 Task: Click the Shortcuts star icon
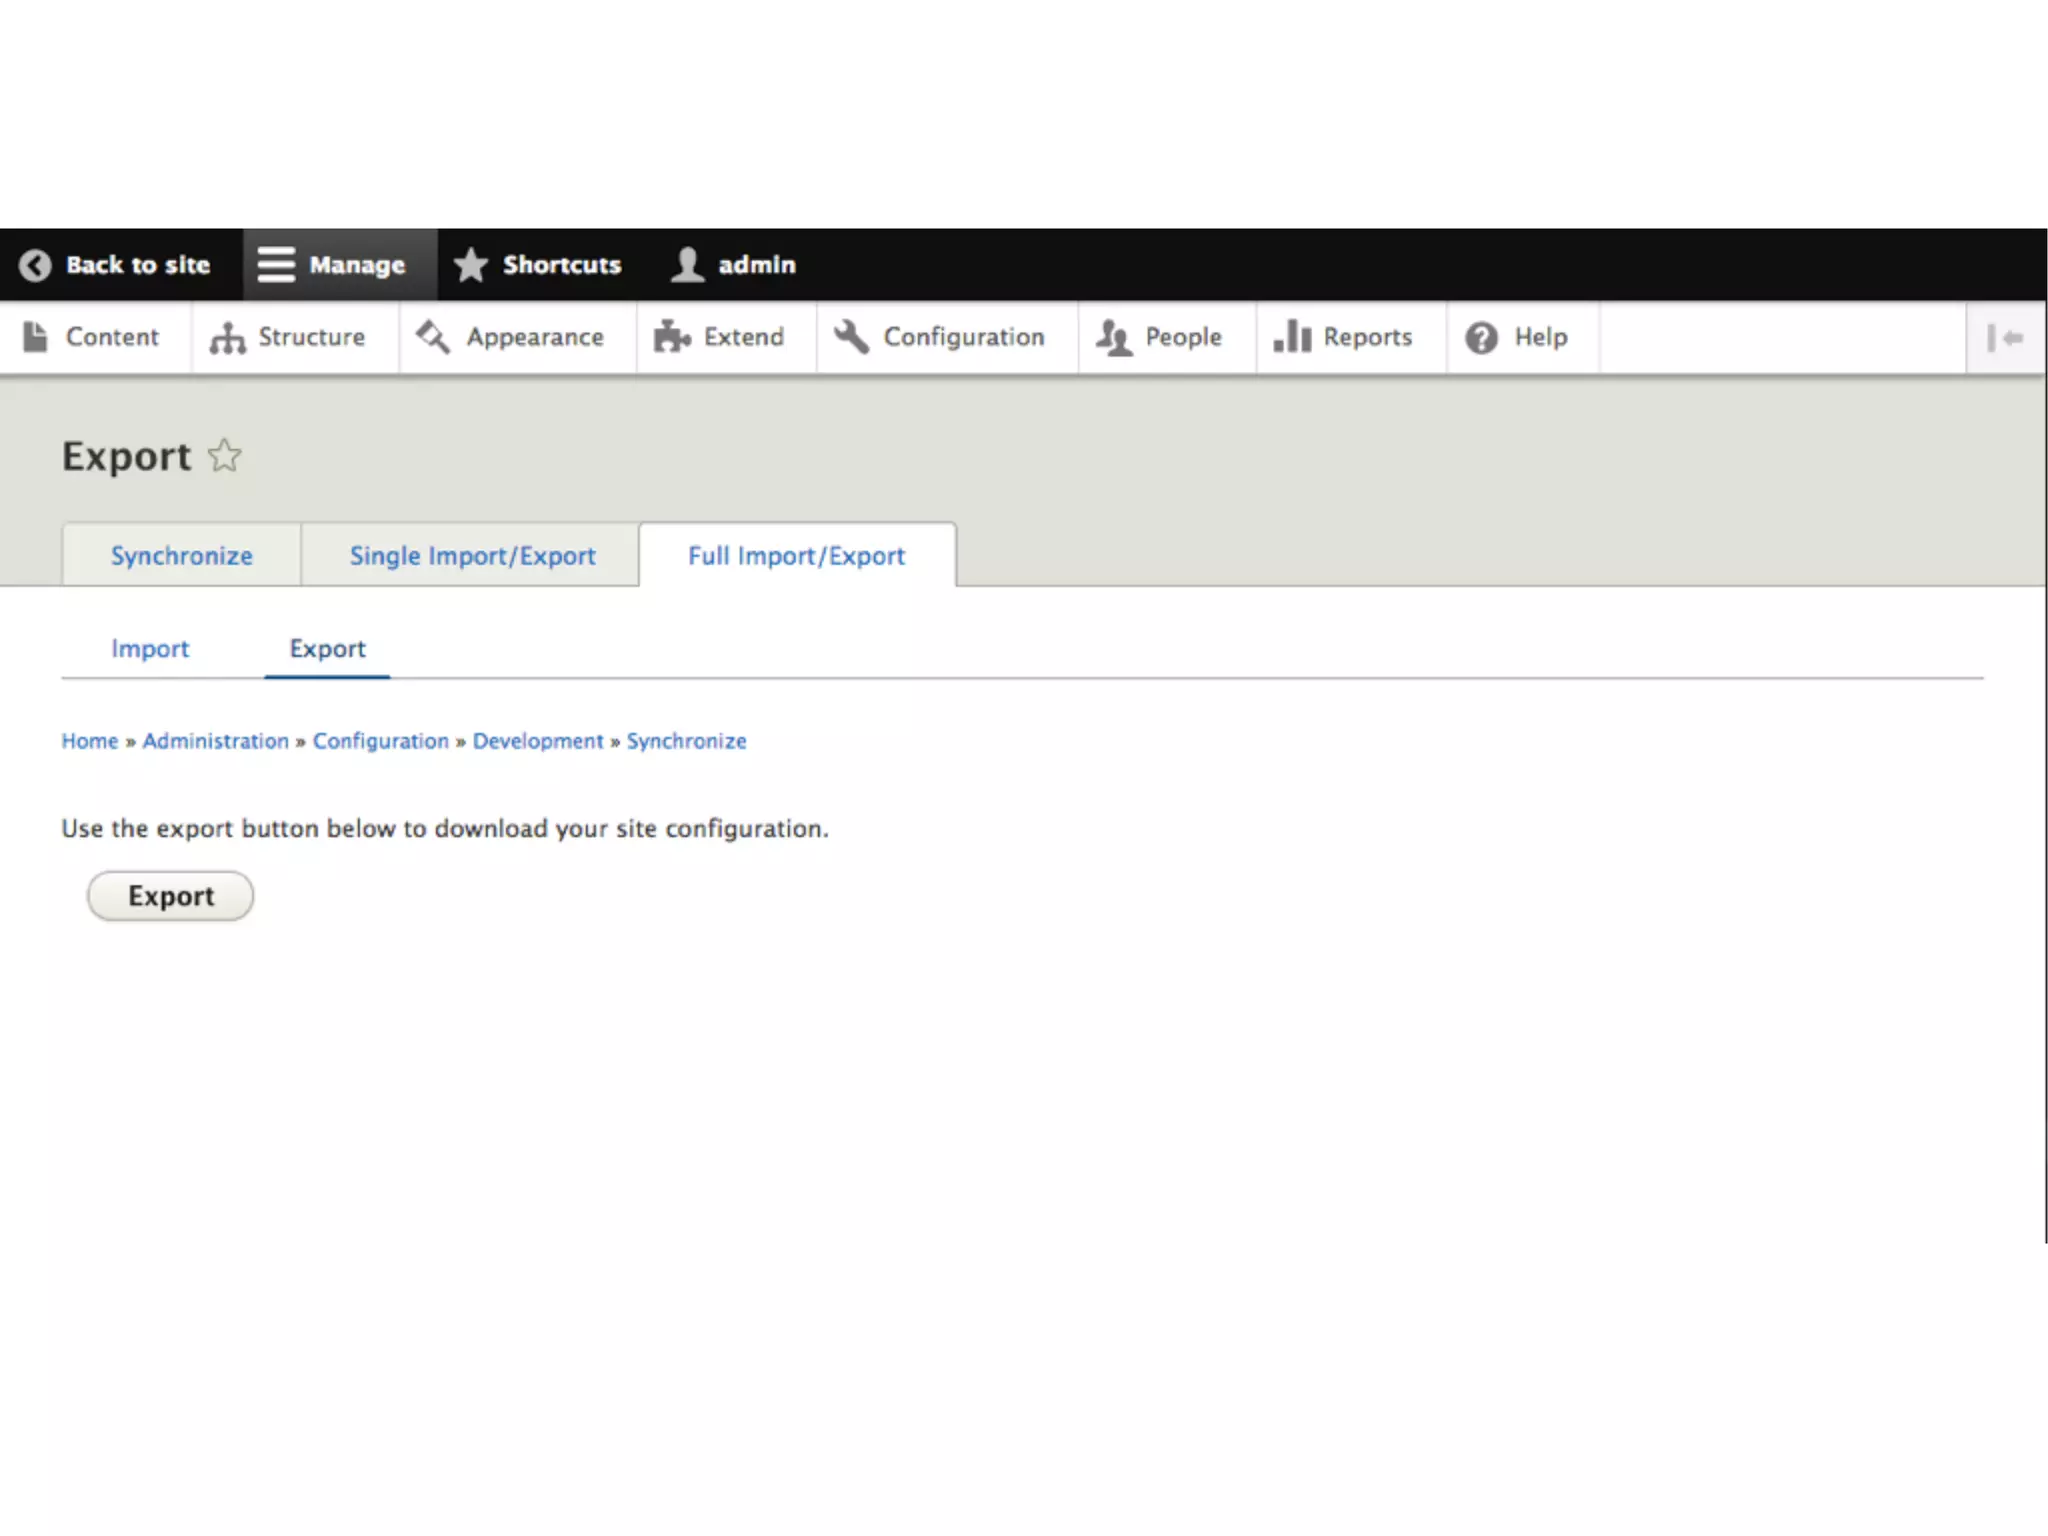pyautogui.click(x=470, y=265)
